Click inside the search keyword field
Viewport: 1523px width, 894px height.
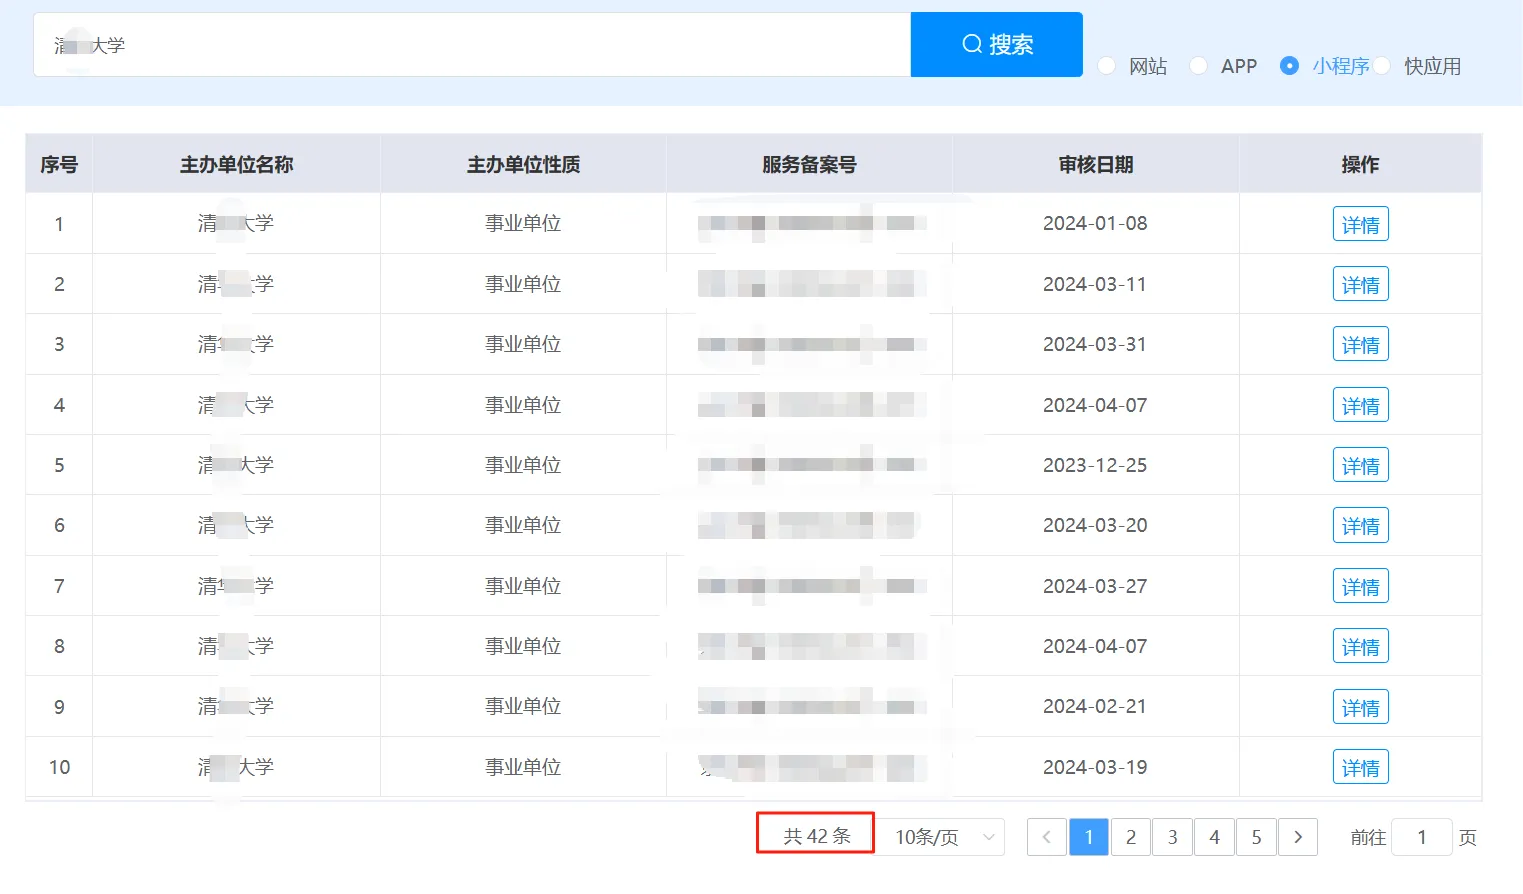470,44
